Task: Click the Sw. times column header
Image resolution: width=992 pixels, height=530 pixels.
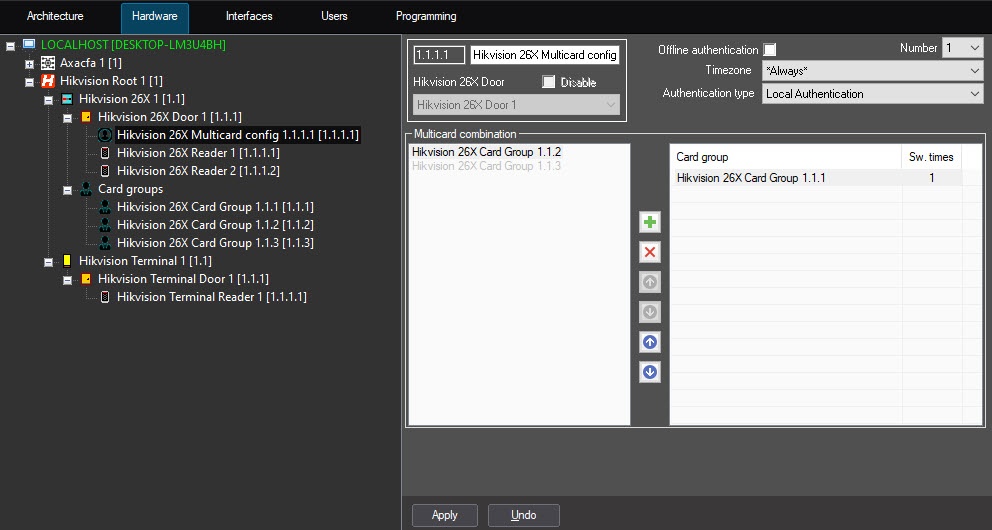Action: (931, 157)
